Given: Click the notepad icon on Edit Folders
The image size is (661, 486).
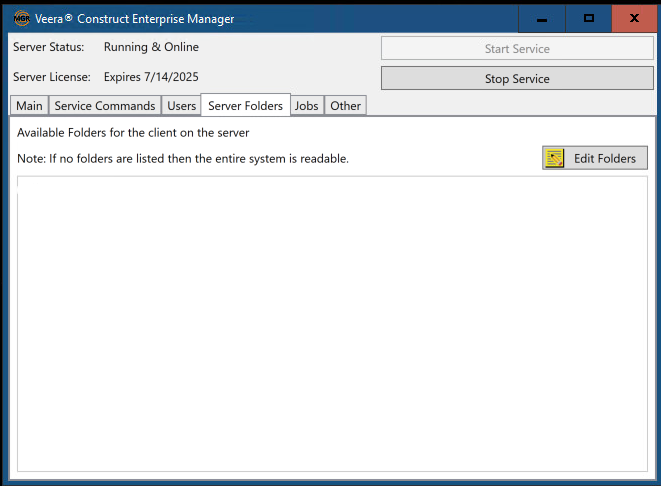Looking at the screenshot, I should pos(554,158).
